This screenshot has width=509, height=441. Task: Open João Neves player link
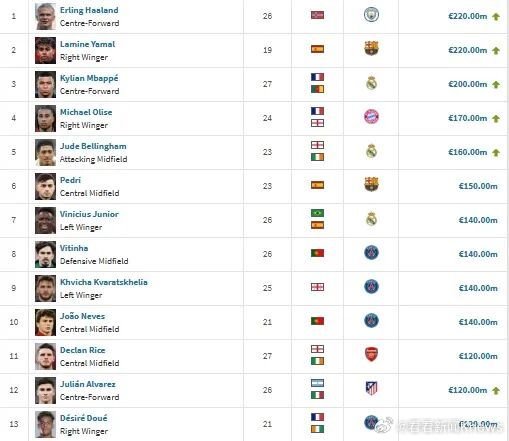tap(82, 316)
